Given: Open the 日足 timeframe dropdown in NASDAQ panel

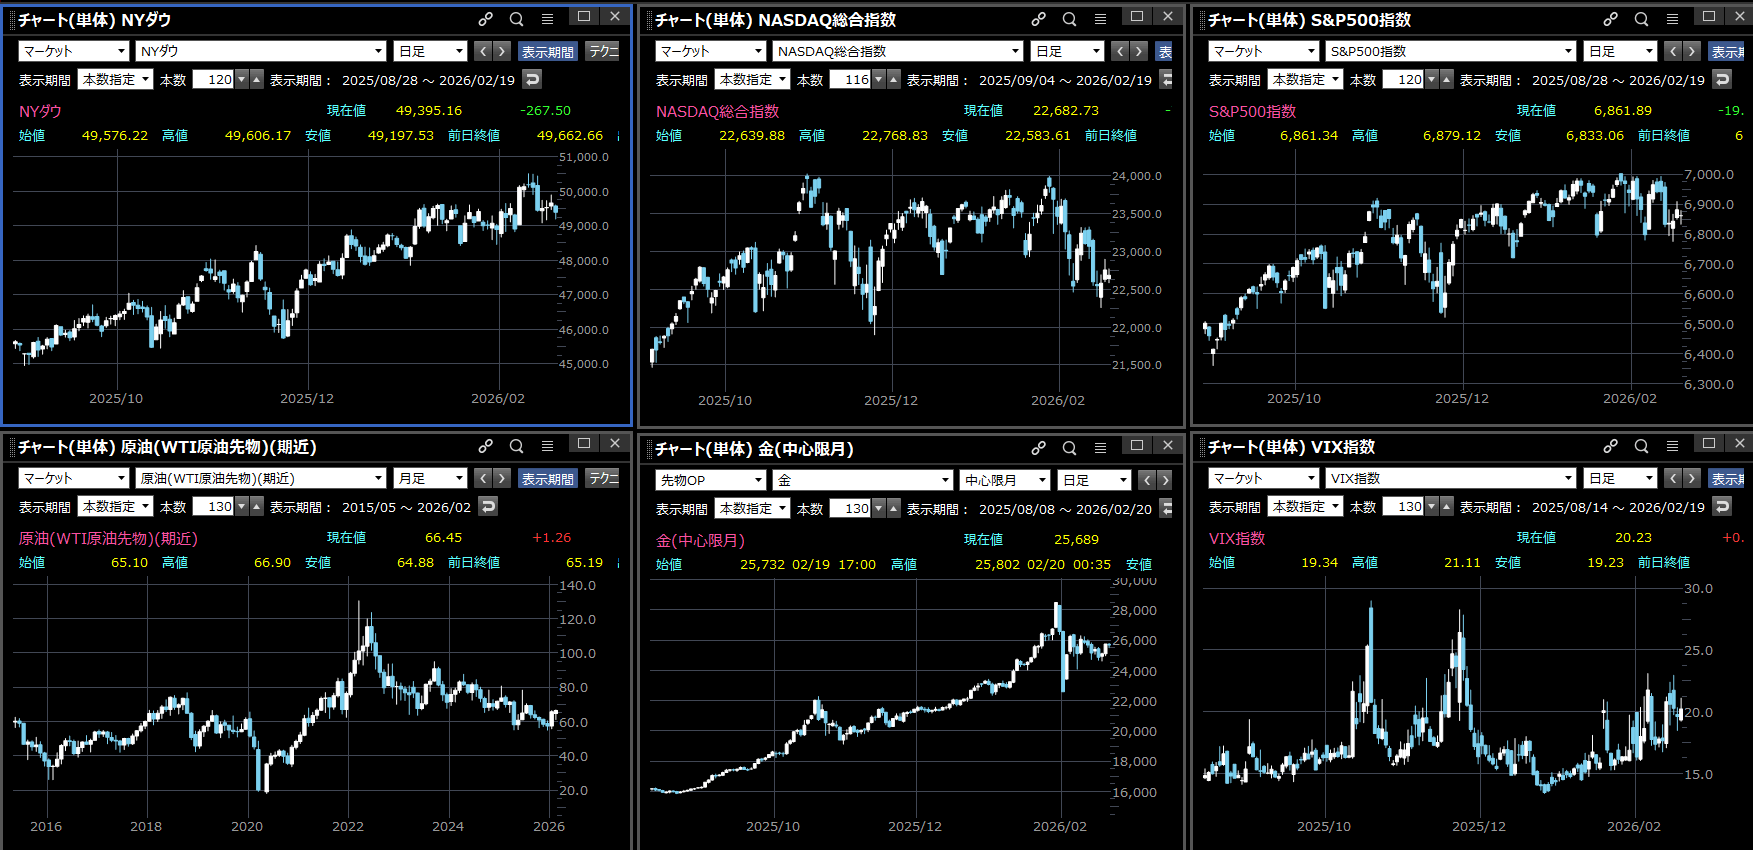Looking at the screenshot, I should pyautogui.click(x=1067, y=51).
